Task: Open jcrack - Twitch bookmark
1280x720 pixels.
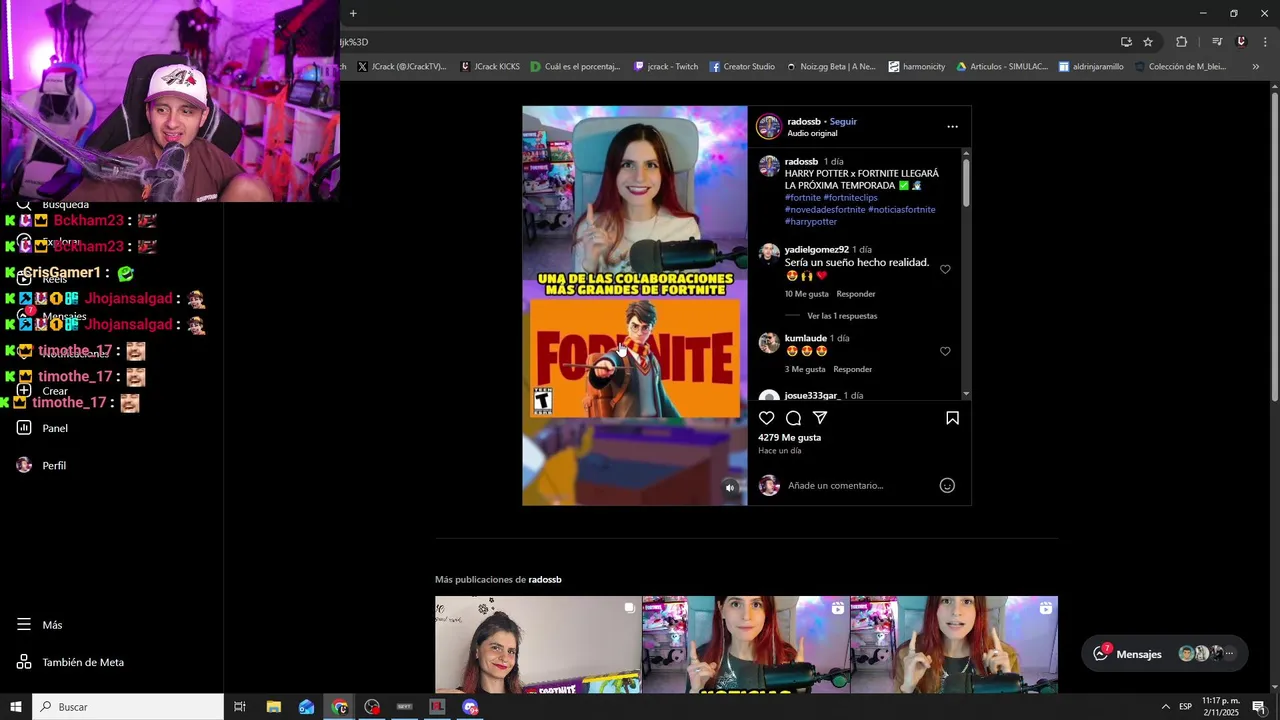Action: point(666,67)
